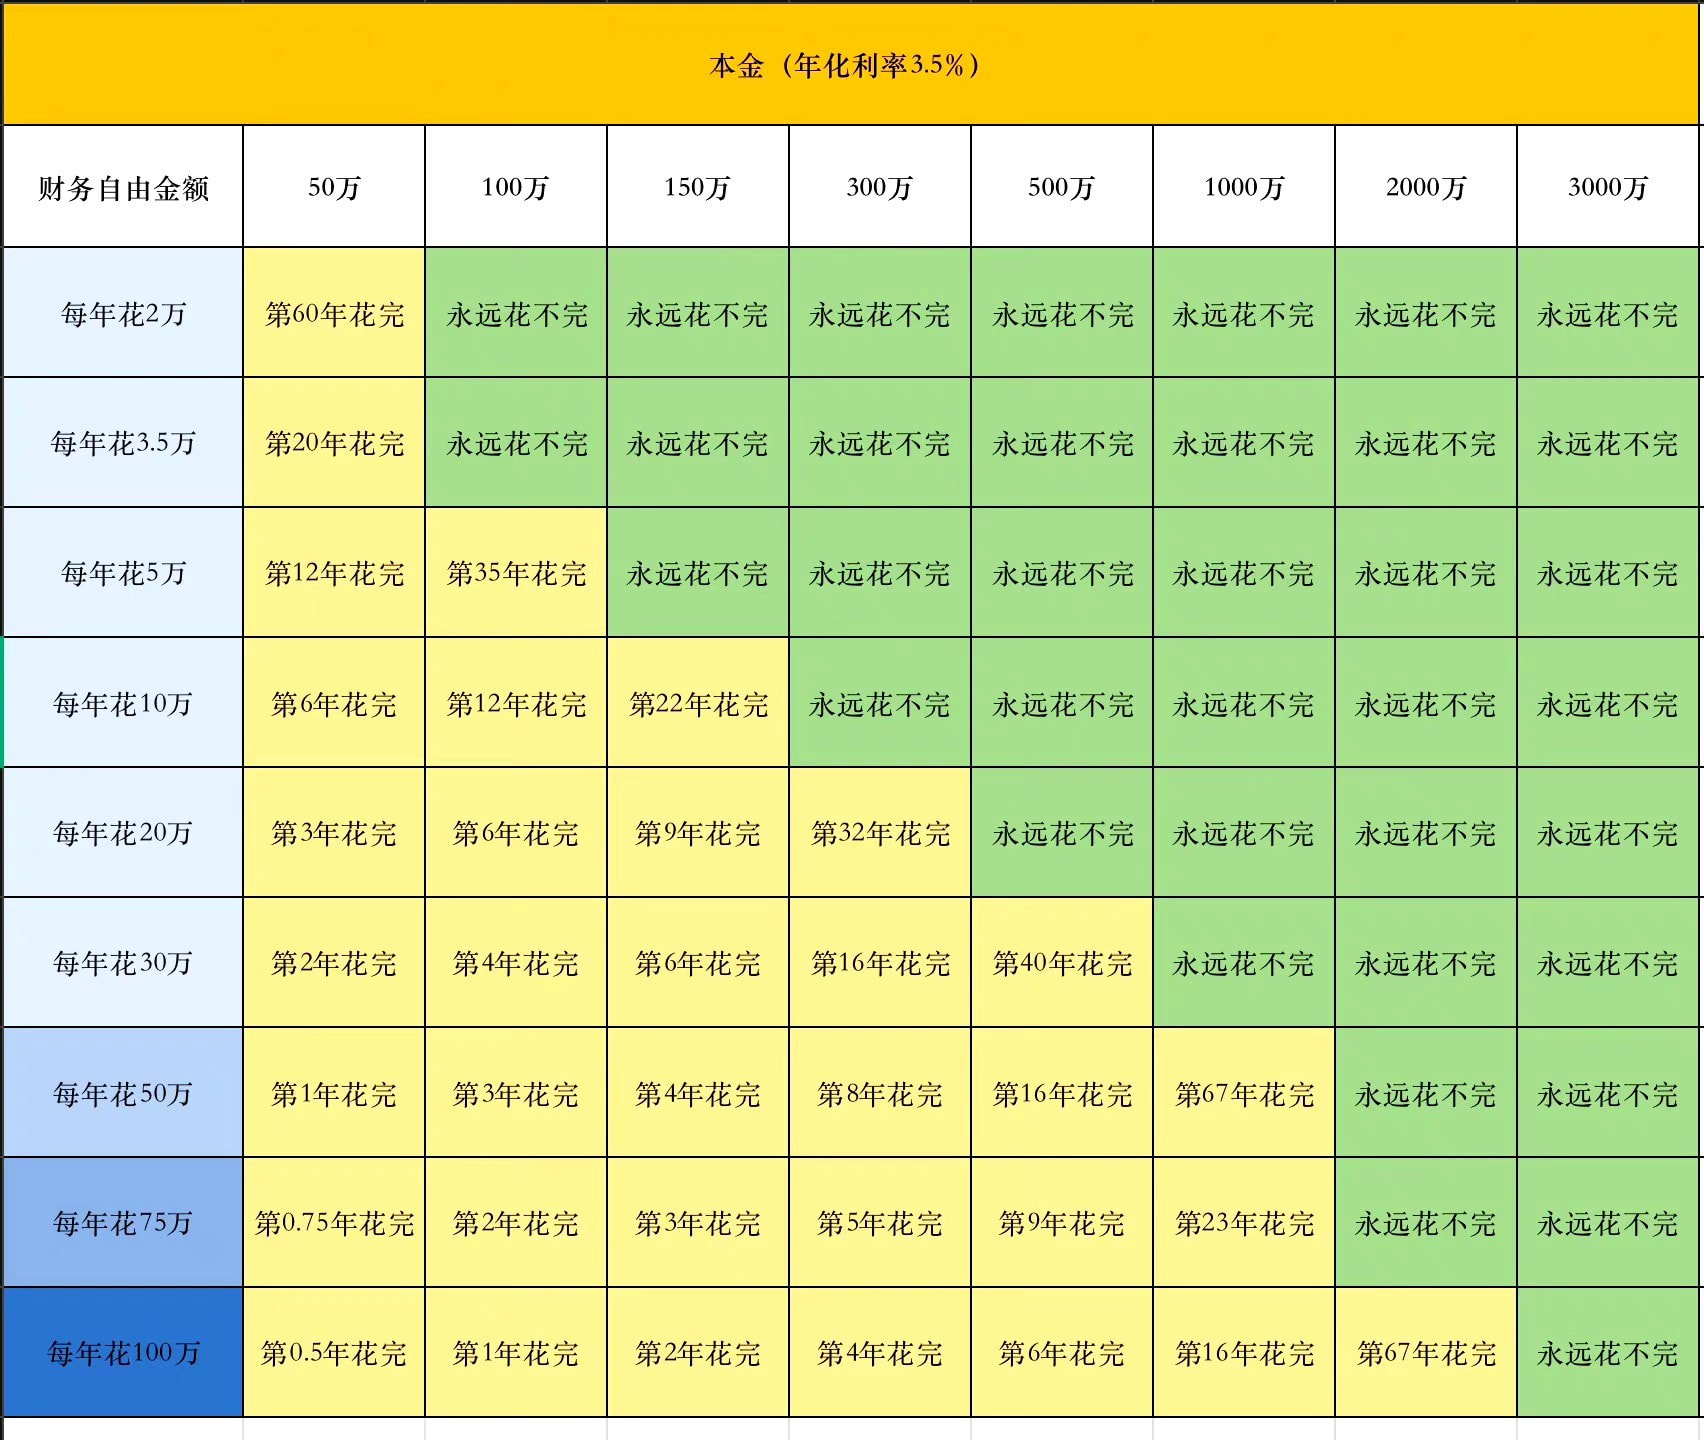The image size is (1704, 1440).
Task: Click 第67年花完 in the 每年花100万 row
Action: pyautogui.click(x=1426, y=1353)
